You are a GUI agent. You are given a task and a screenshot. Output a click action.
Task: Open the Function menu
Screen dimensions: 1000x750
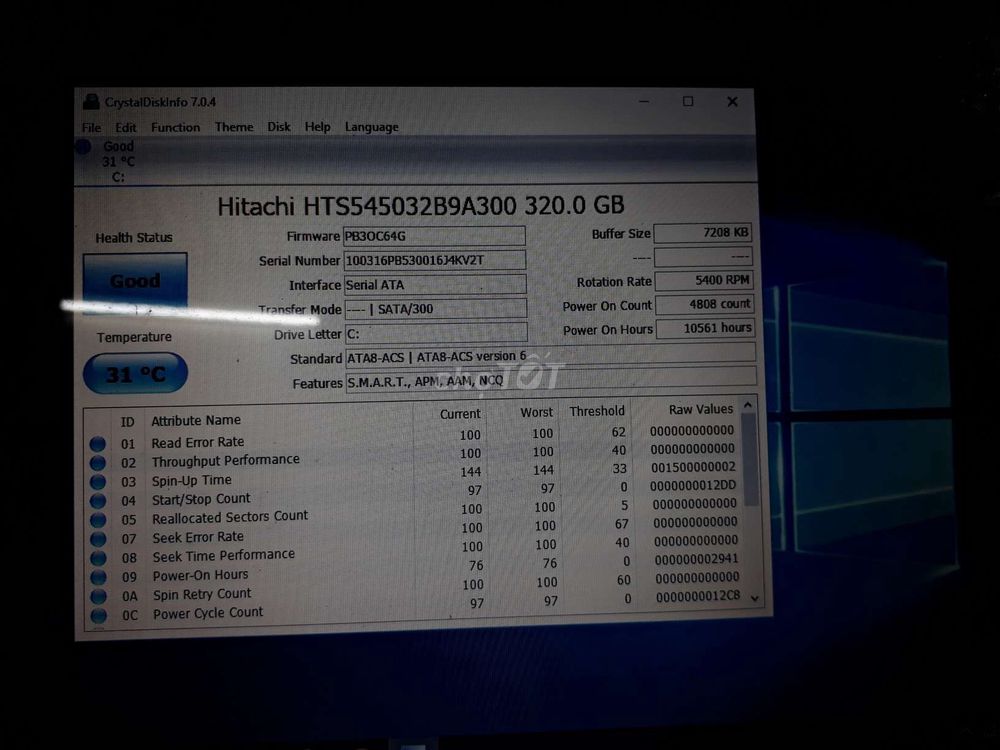pos(175,128)
